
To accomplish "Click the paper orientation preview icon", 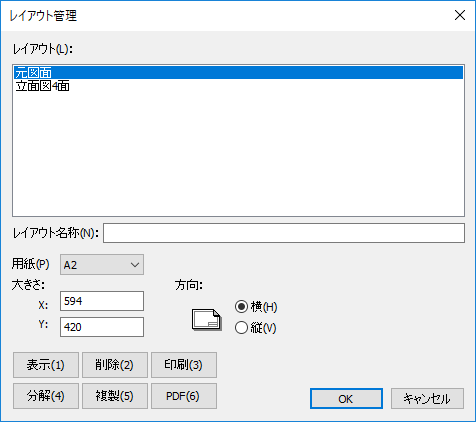I will pyautogui.click(x=207, y=320).
